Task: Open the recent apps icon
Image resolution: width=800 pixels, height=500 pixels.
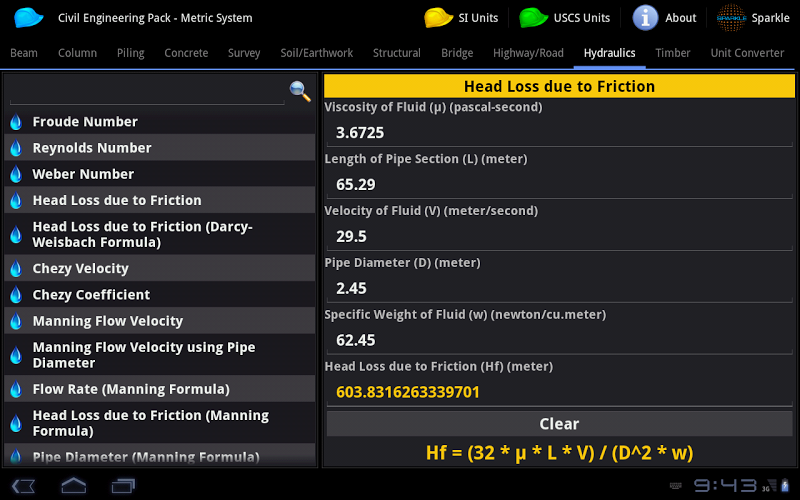Action: click(123, 486)
